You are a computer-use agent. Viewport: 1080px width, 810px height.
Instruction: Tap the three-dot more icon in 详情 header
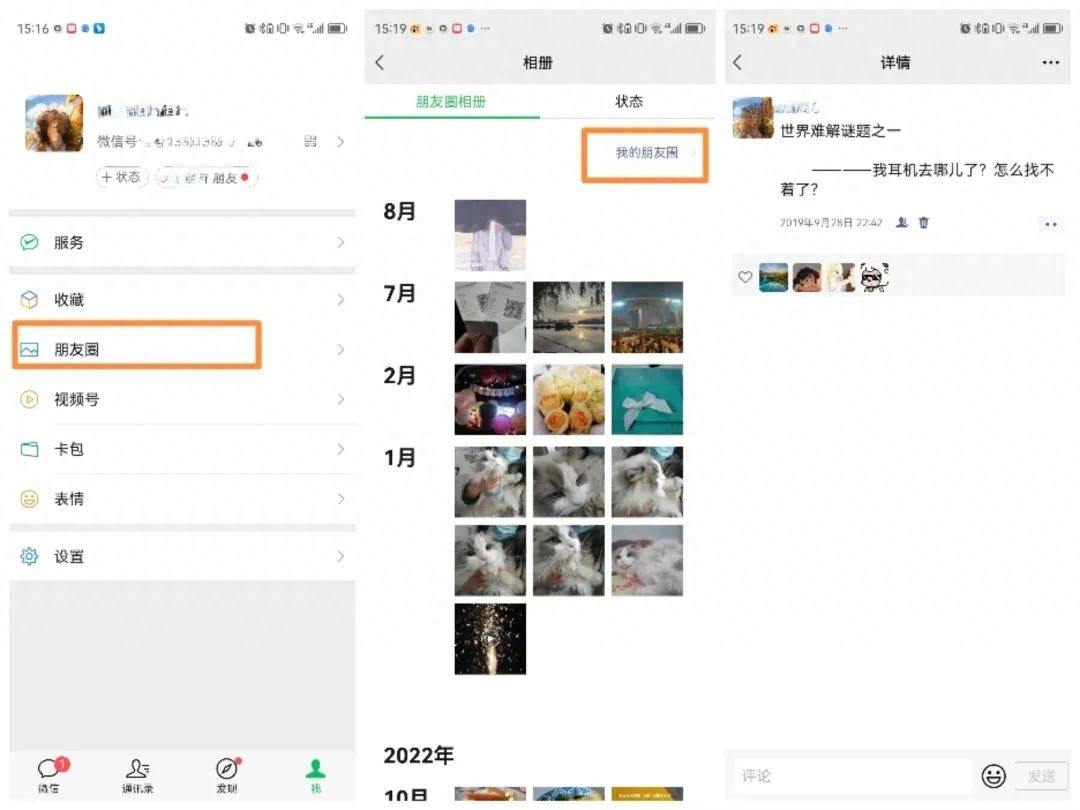tap(1050, 62)
